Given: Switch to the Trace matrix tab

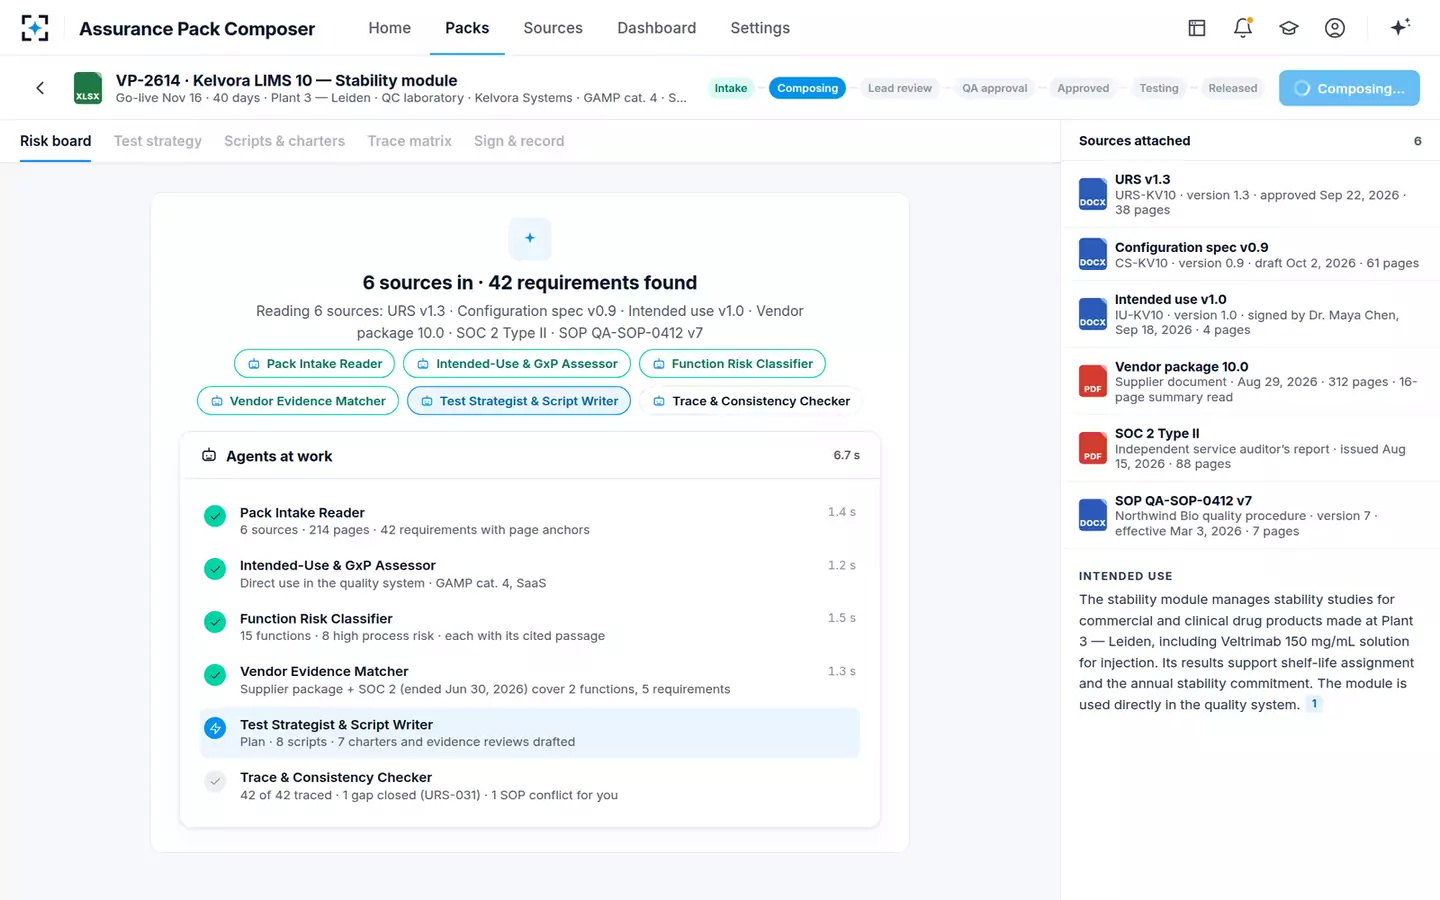Looking at the screenshot, I should 409,141.
